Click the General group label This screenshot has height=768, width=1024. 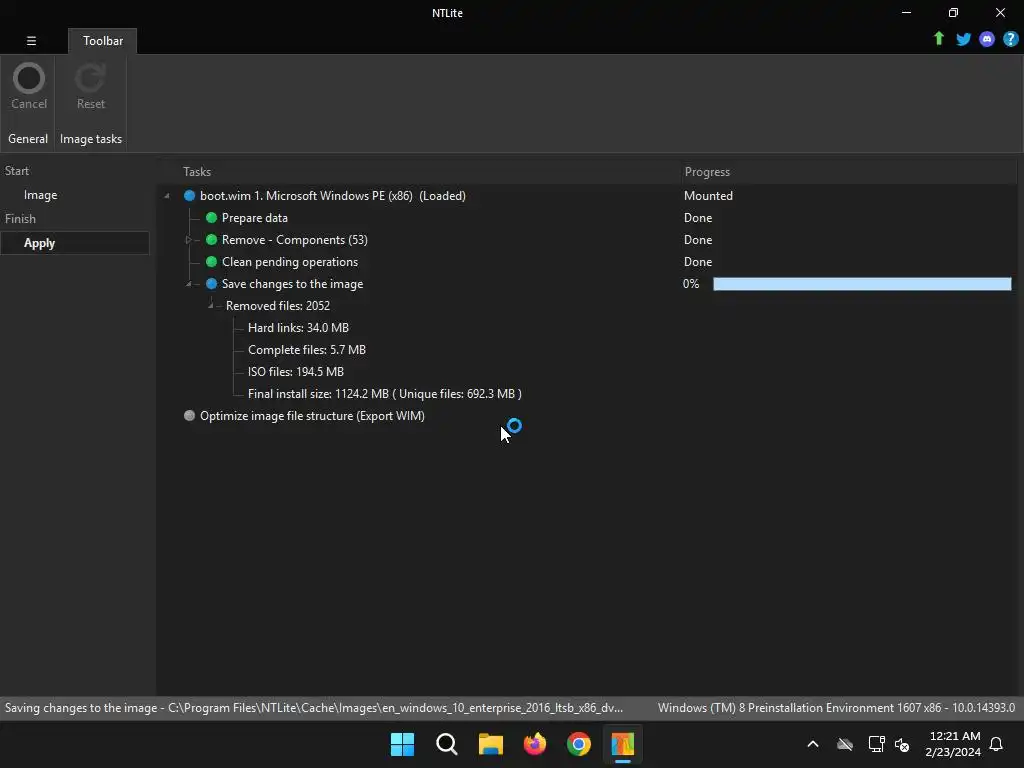[x=27, y=139]
